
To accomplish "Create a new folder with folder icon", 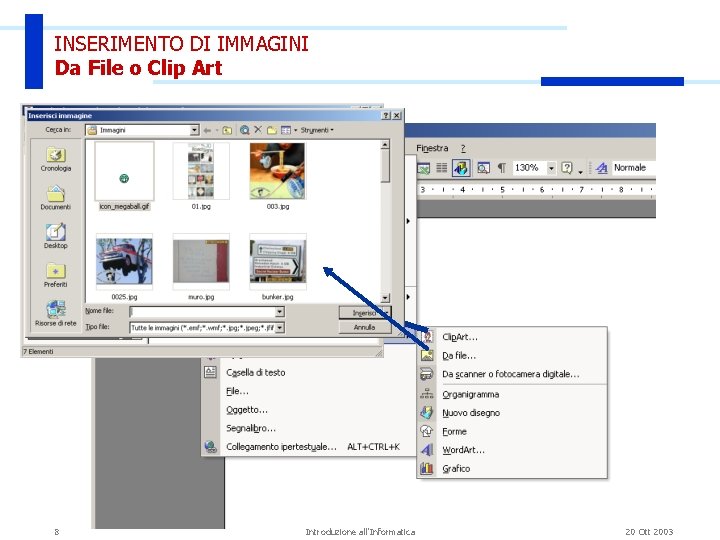I will pos(272,130).
